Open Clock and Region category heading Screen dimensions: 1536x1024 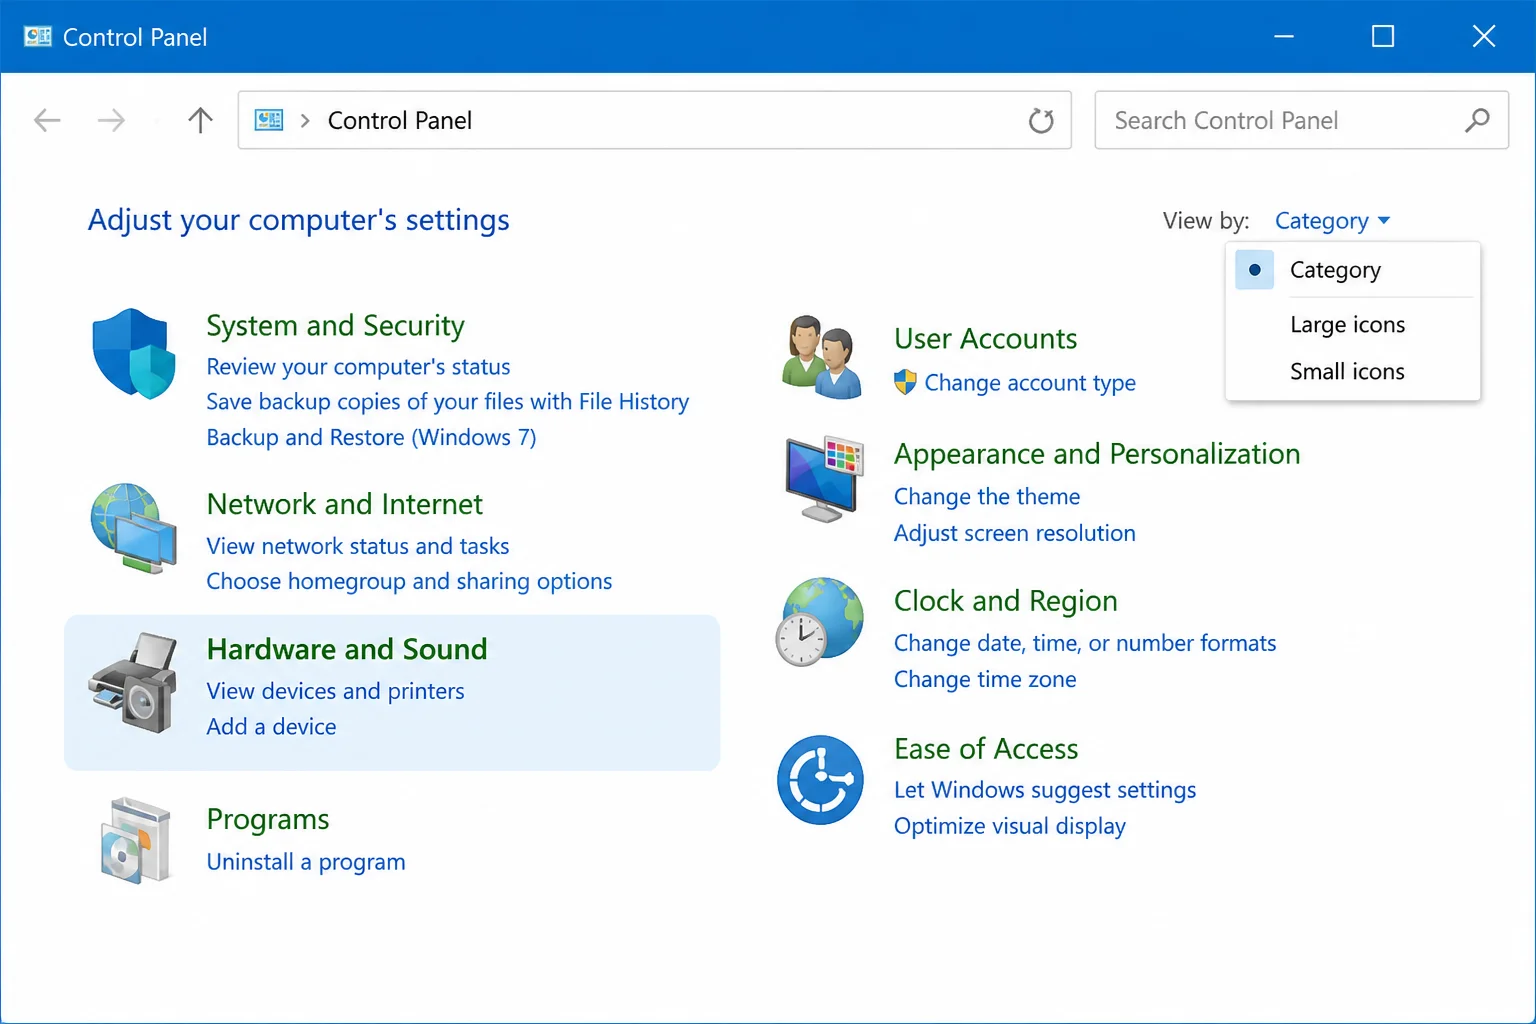click(1005, 601)
